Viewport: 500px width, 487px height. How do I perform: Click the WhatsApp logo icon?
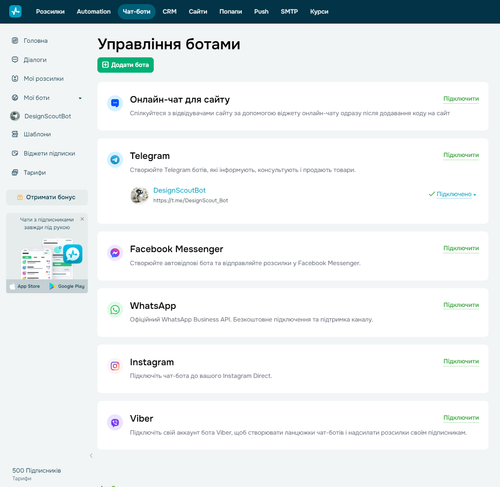pyautogui.click(x=115, y=310)
